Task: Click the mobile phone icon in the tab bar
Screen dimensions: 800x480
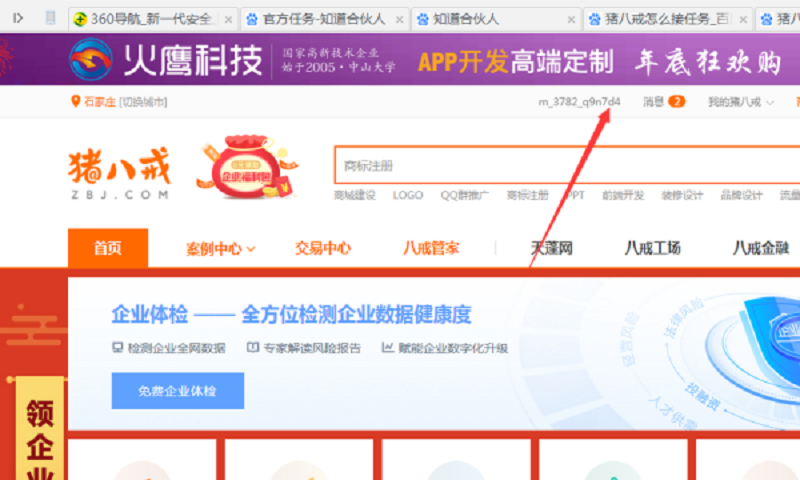Action: coord(50,18)
